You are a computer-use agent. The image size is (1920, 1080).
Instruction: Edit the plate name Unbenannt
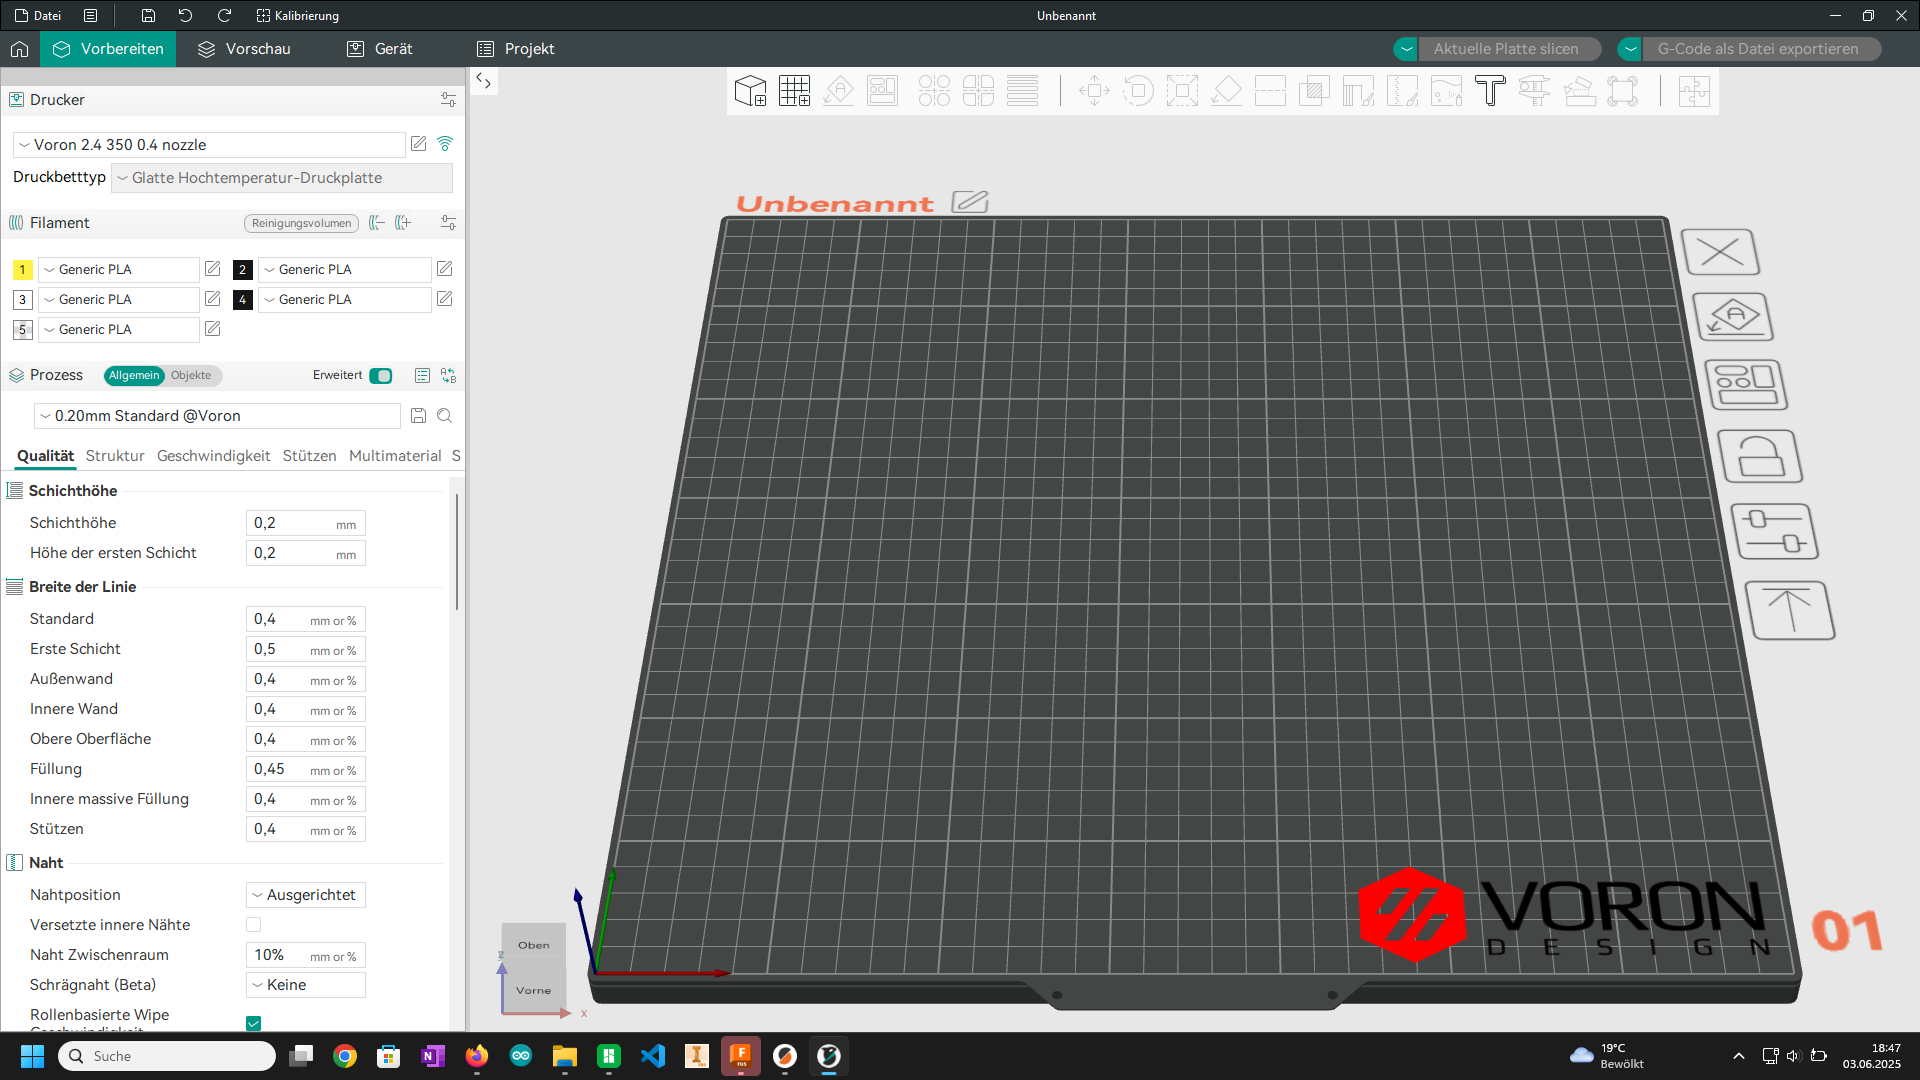pos(969,202)
